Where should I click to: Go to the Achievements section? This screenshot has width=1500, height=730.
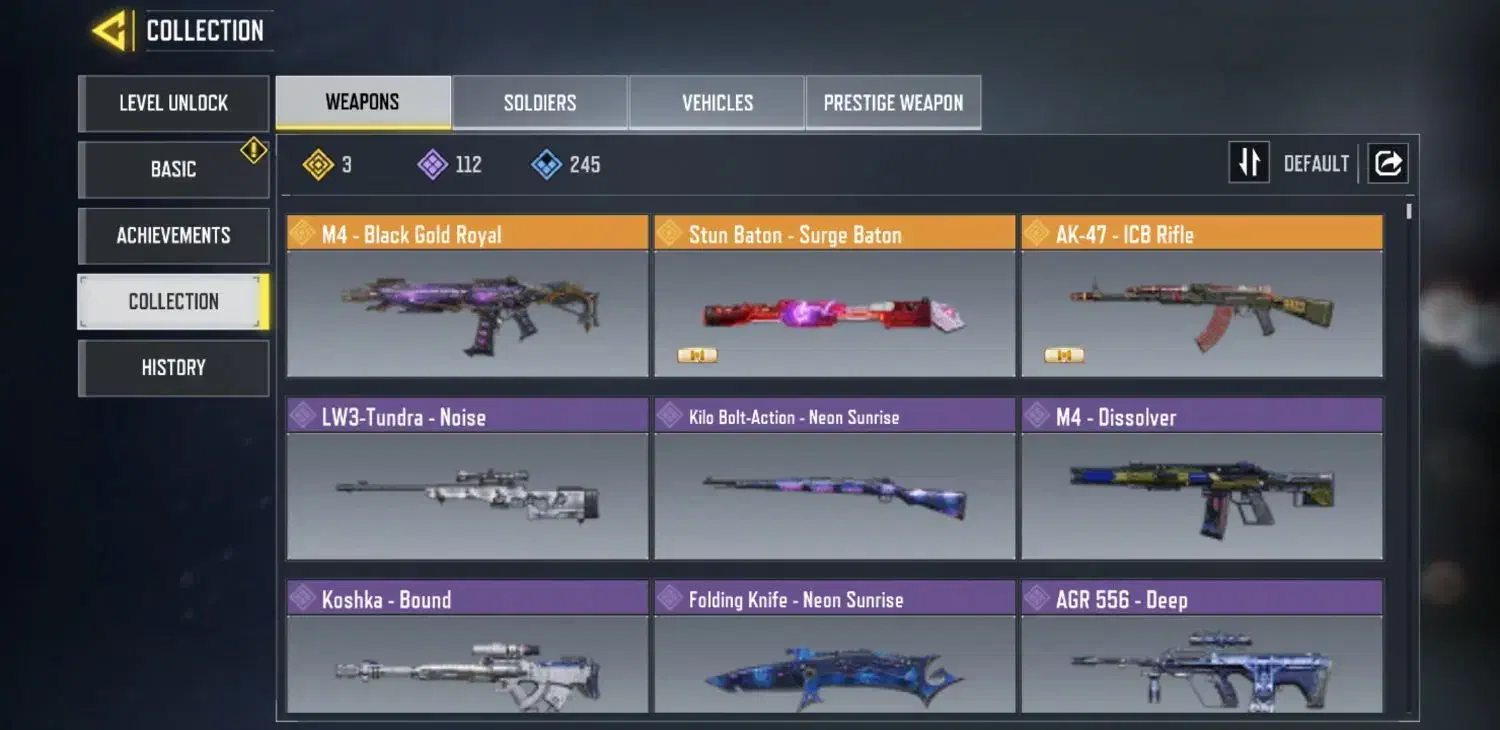pos(174,236)
